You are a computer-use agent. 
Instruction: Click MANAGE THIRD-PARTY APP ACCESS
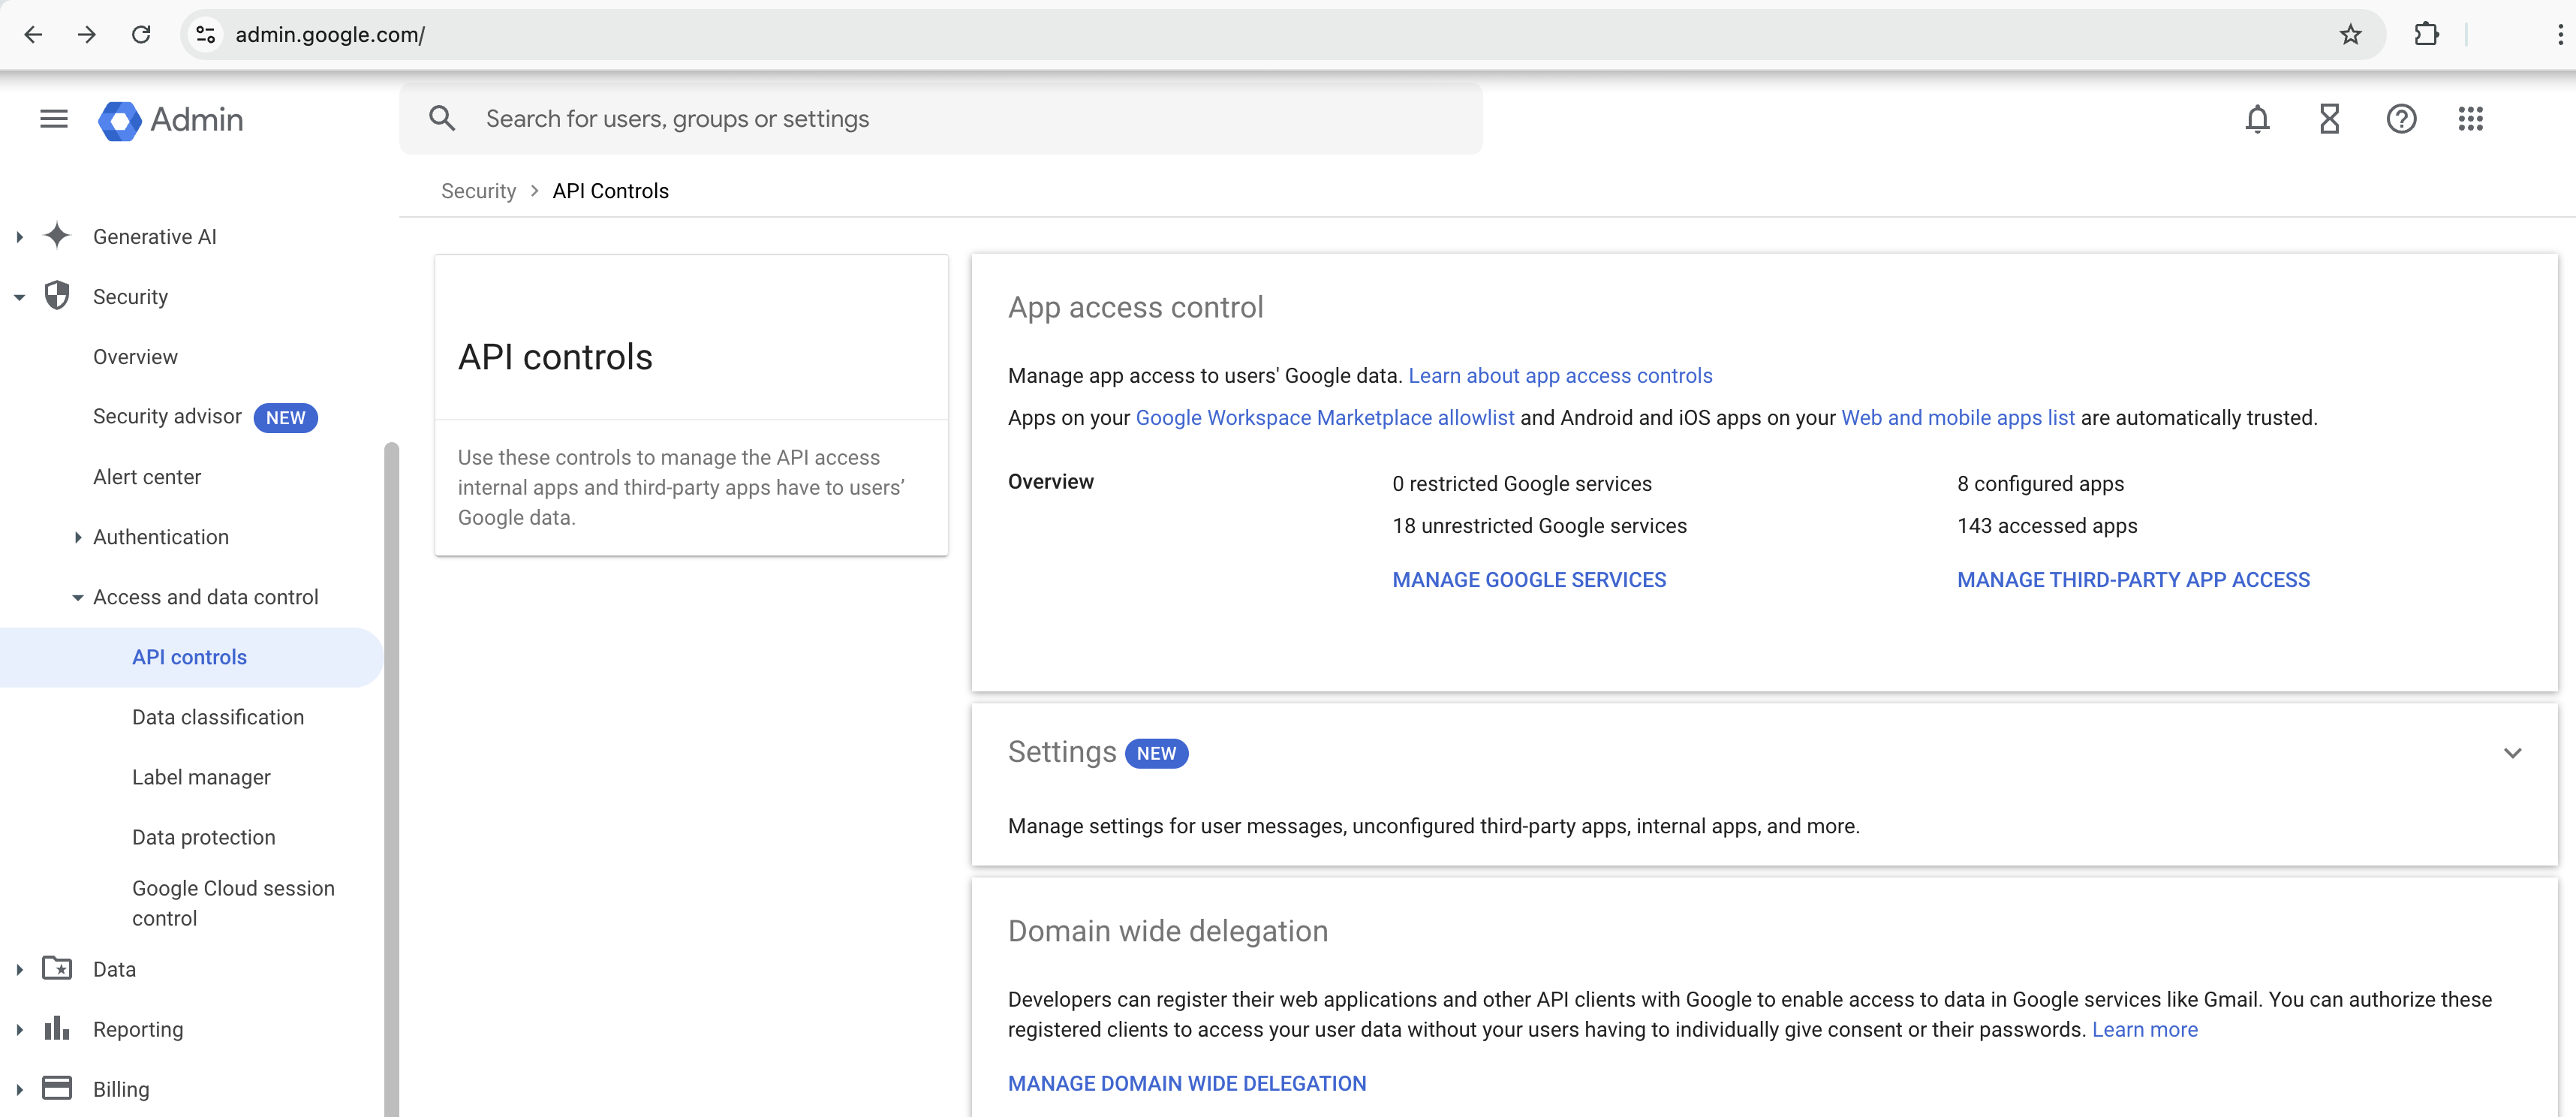[x=2132, y=580]
